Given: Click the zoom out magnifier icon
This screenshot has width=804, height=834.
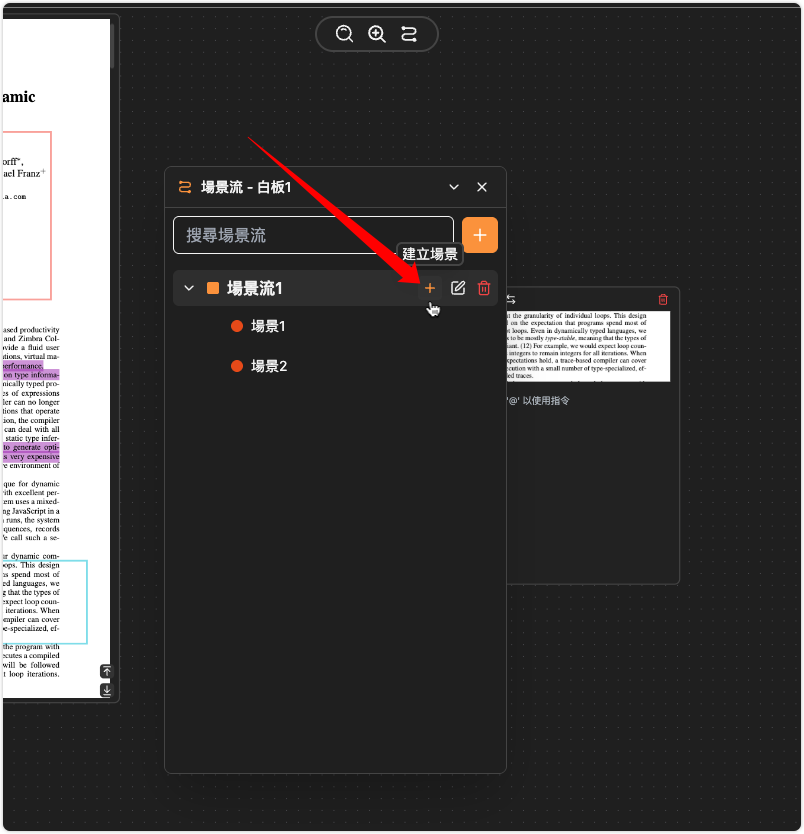Looking at the screenshot, I should [345, 34].
